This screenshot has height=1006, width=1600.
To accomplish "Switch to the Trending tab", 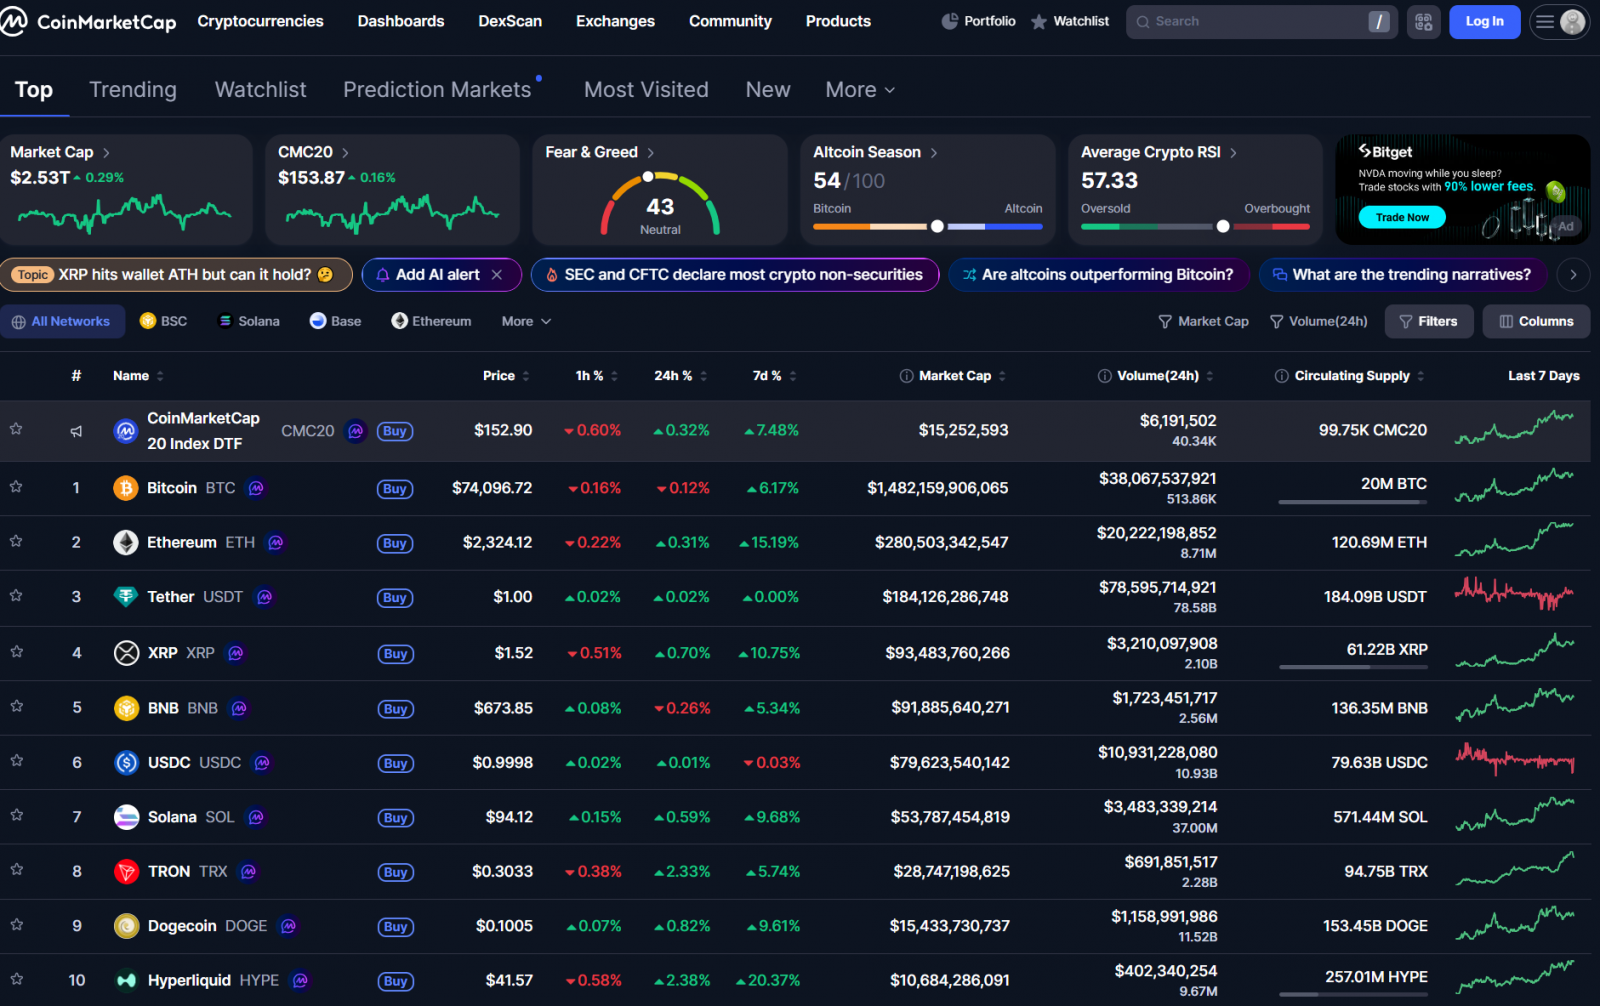I will 132,89.
